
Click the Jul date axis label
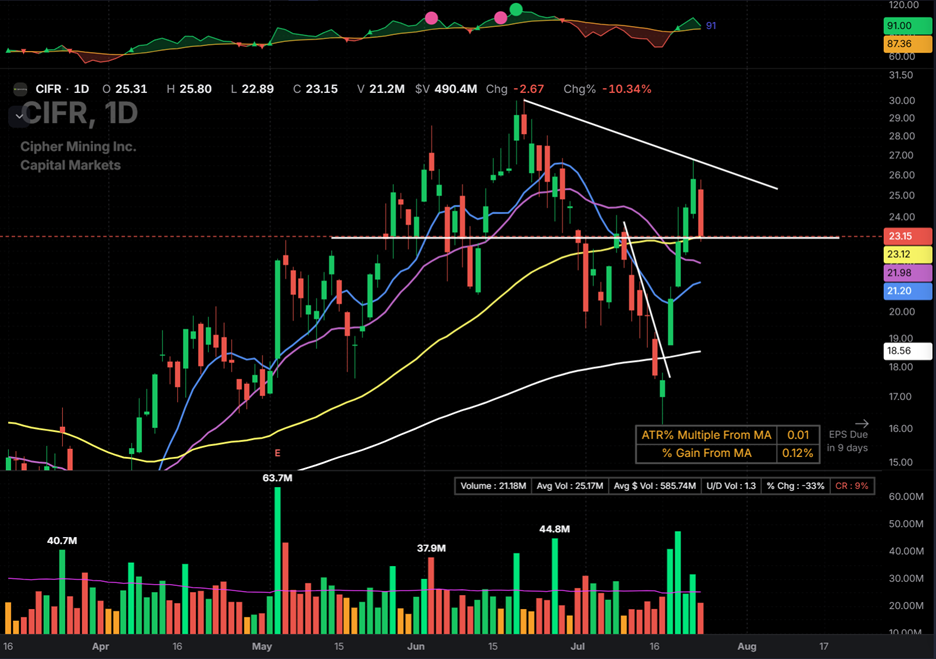click(x=577, y=646)
